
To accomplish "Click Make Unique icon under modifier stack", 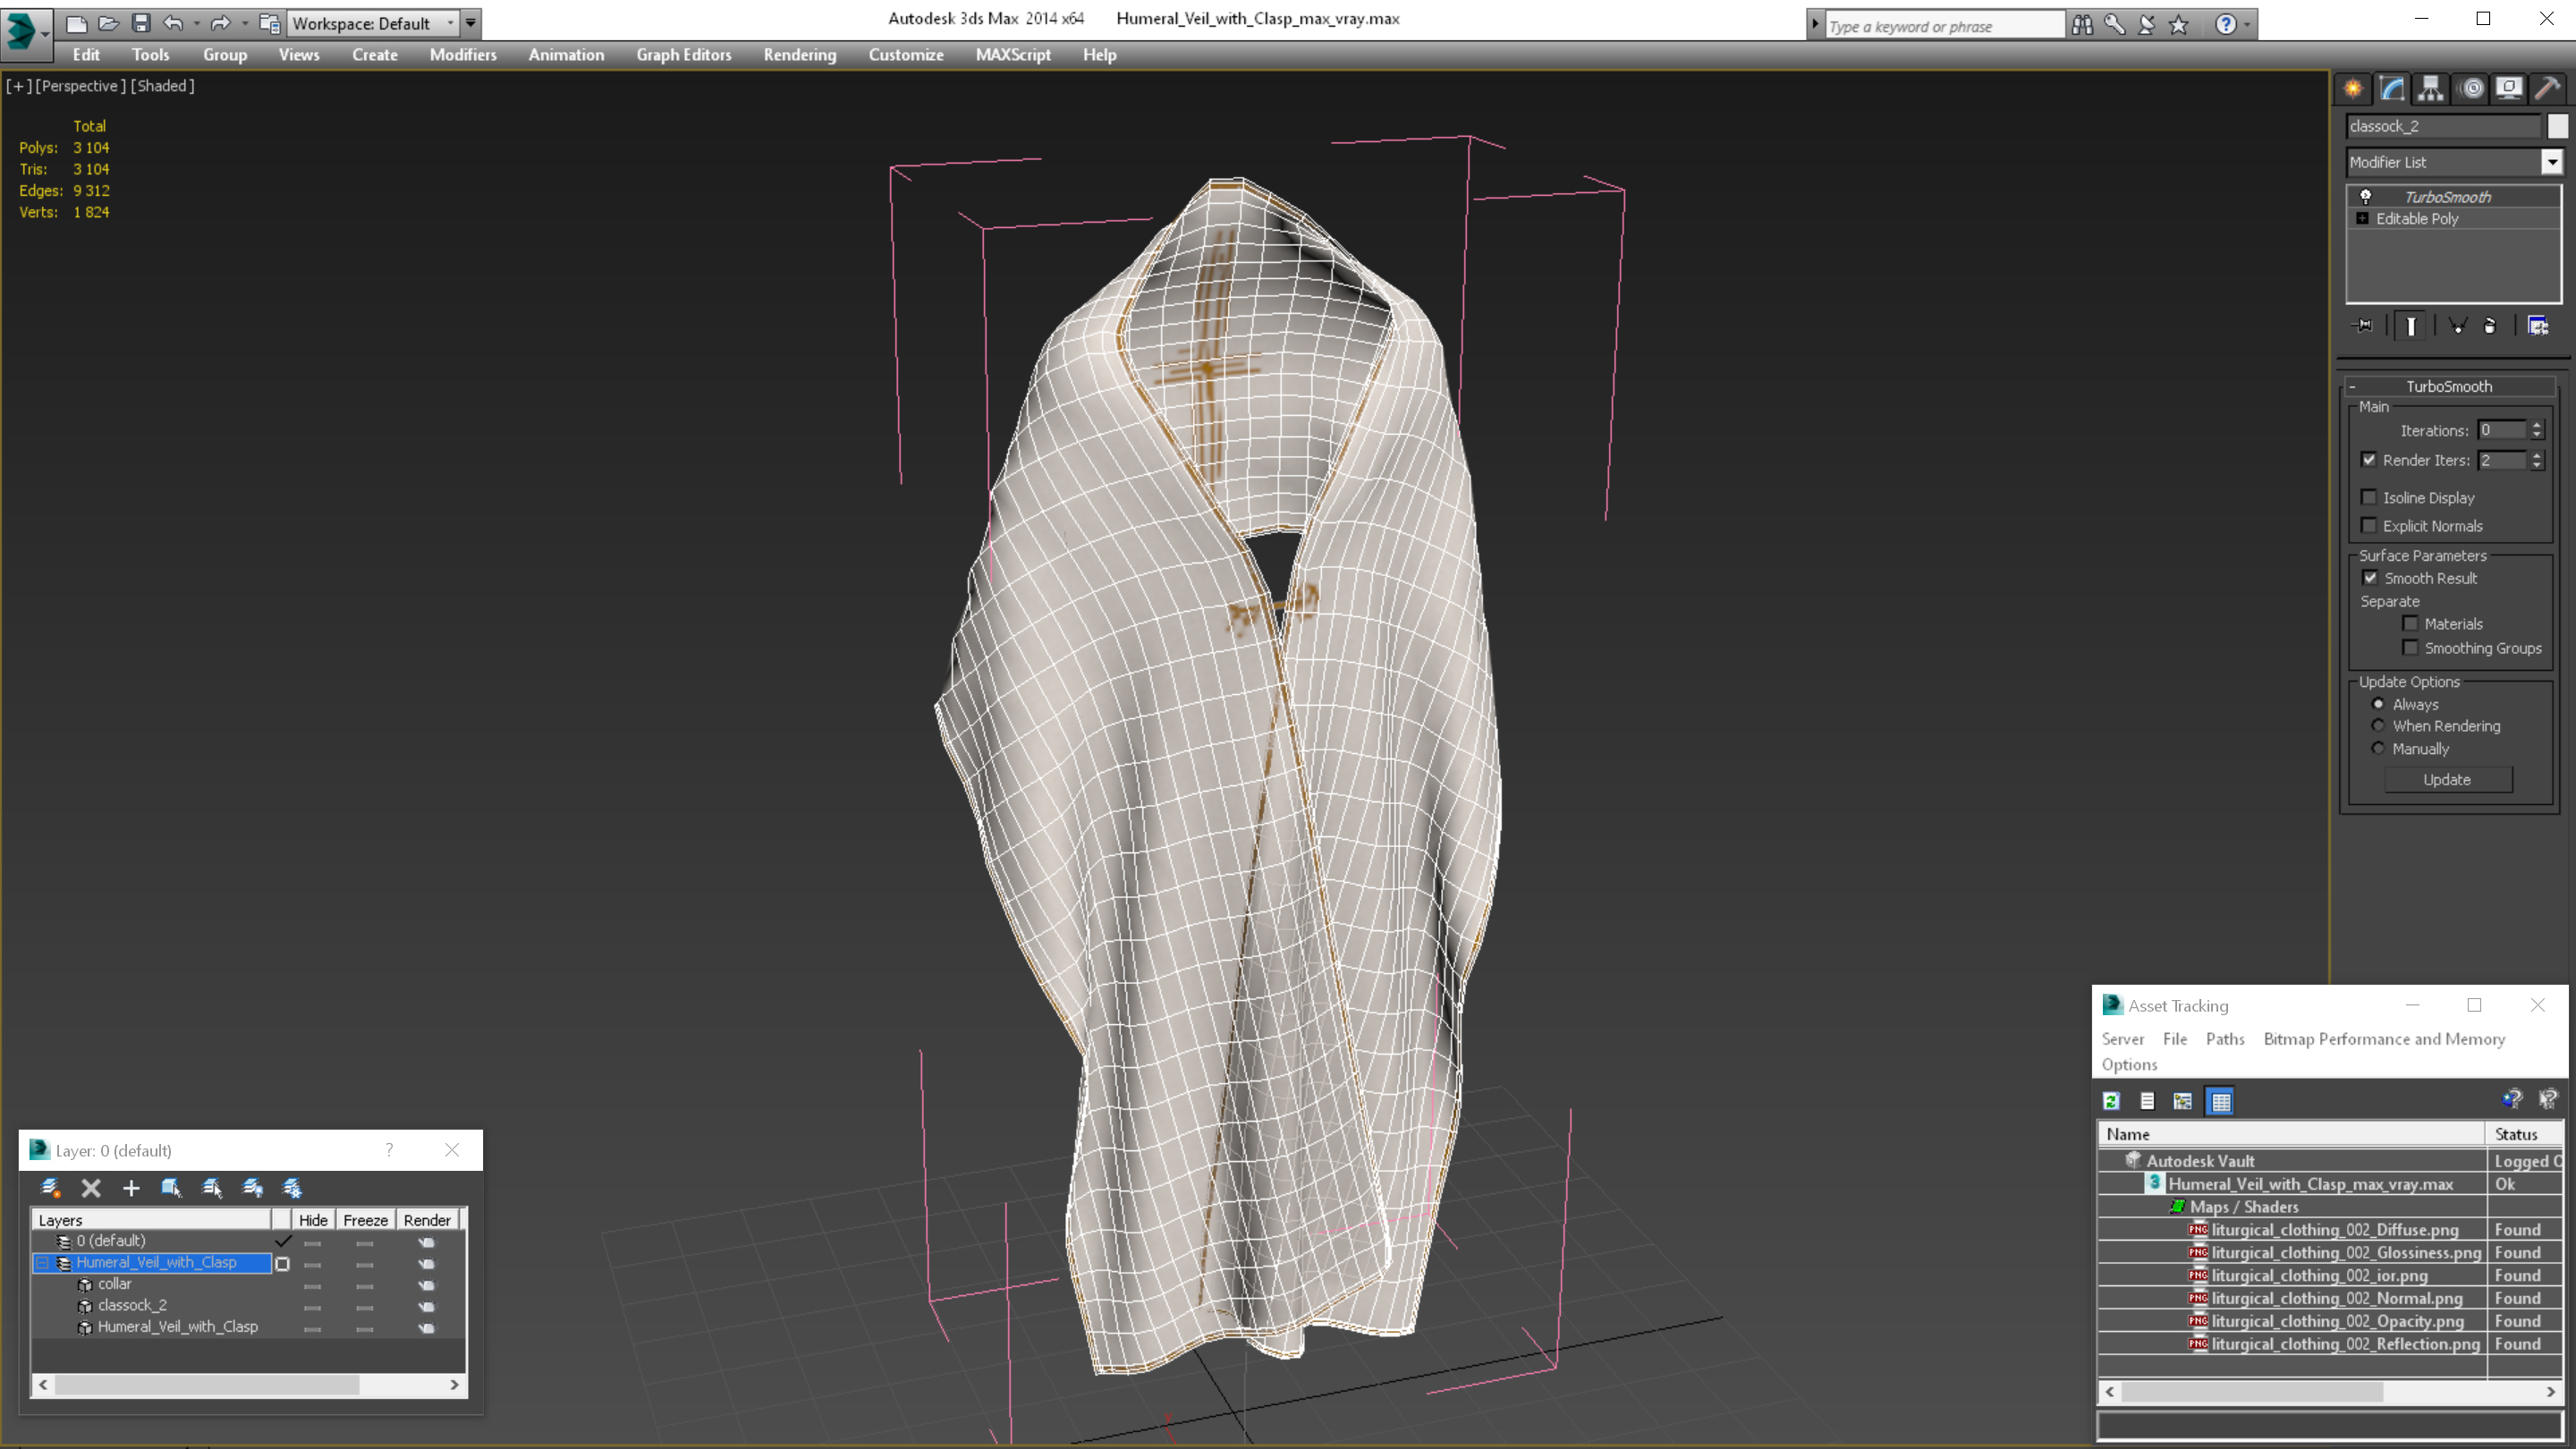I will (2457, 326).
